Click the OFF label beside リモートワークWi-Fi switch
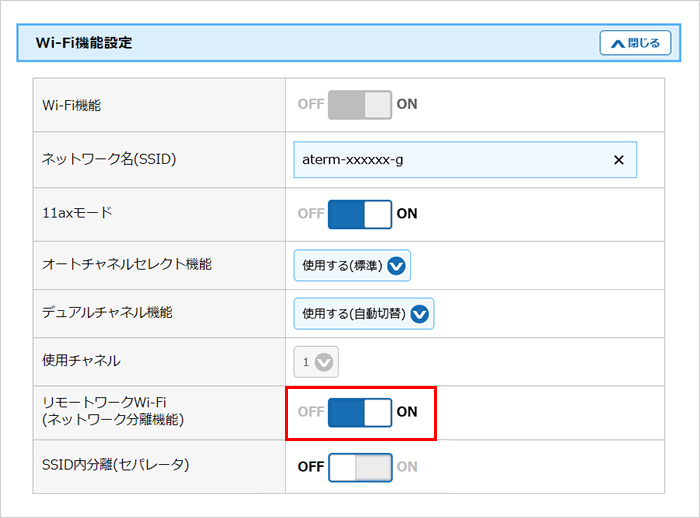 pyautogui.click(x=311, y=412)
